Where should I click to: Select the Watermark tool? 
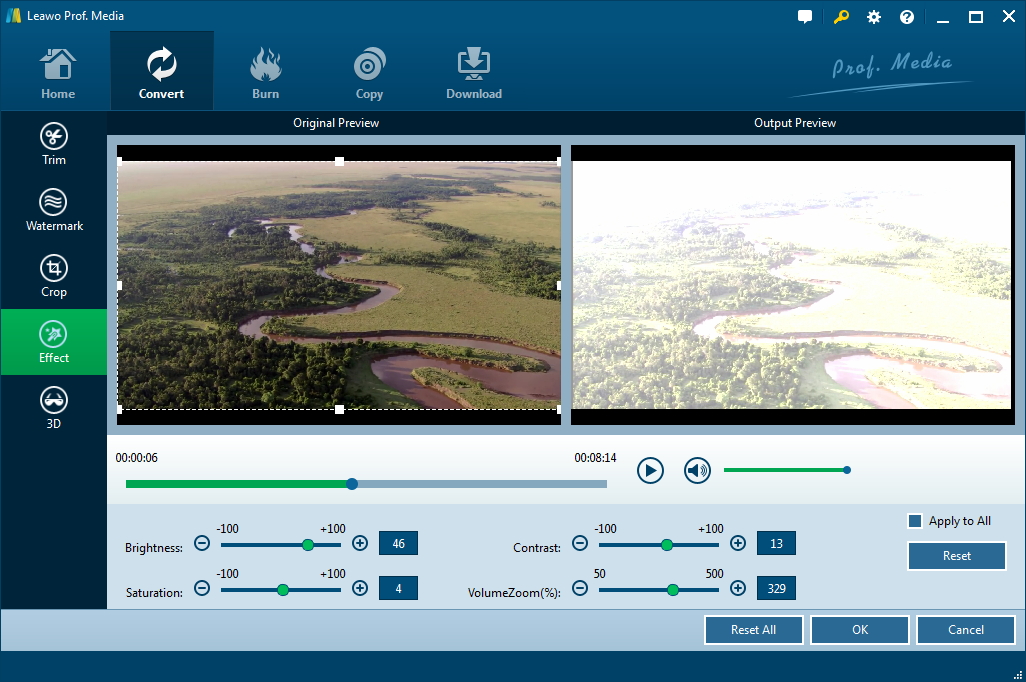point(54,210)
